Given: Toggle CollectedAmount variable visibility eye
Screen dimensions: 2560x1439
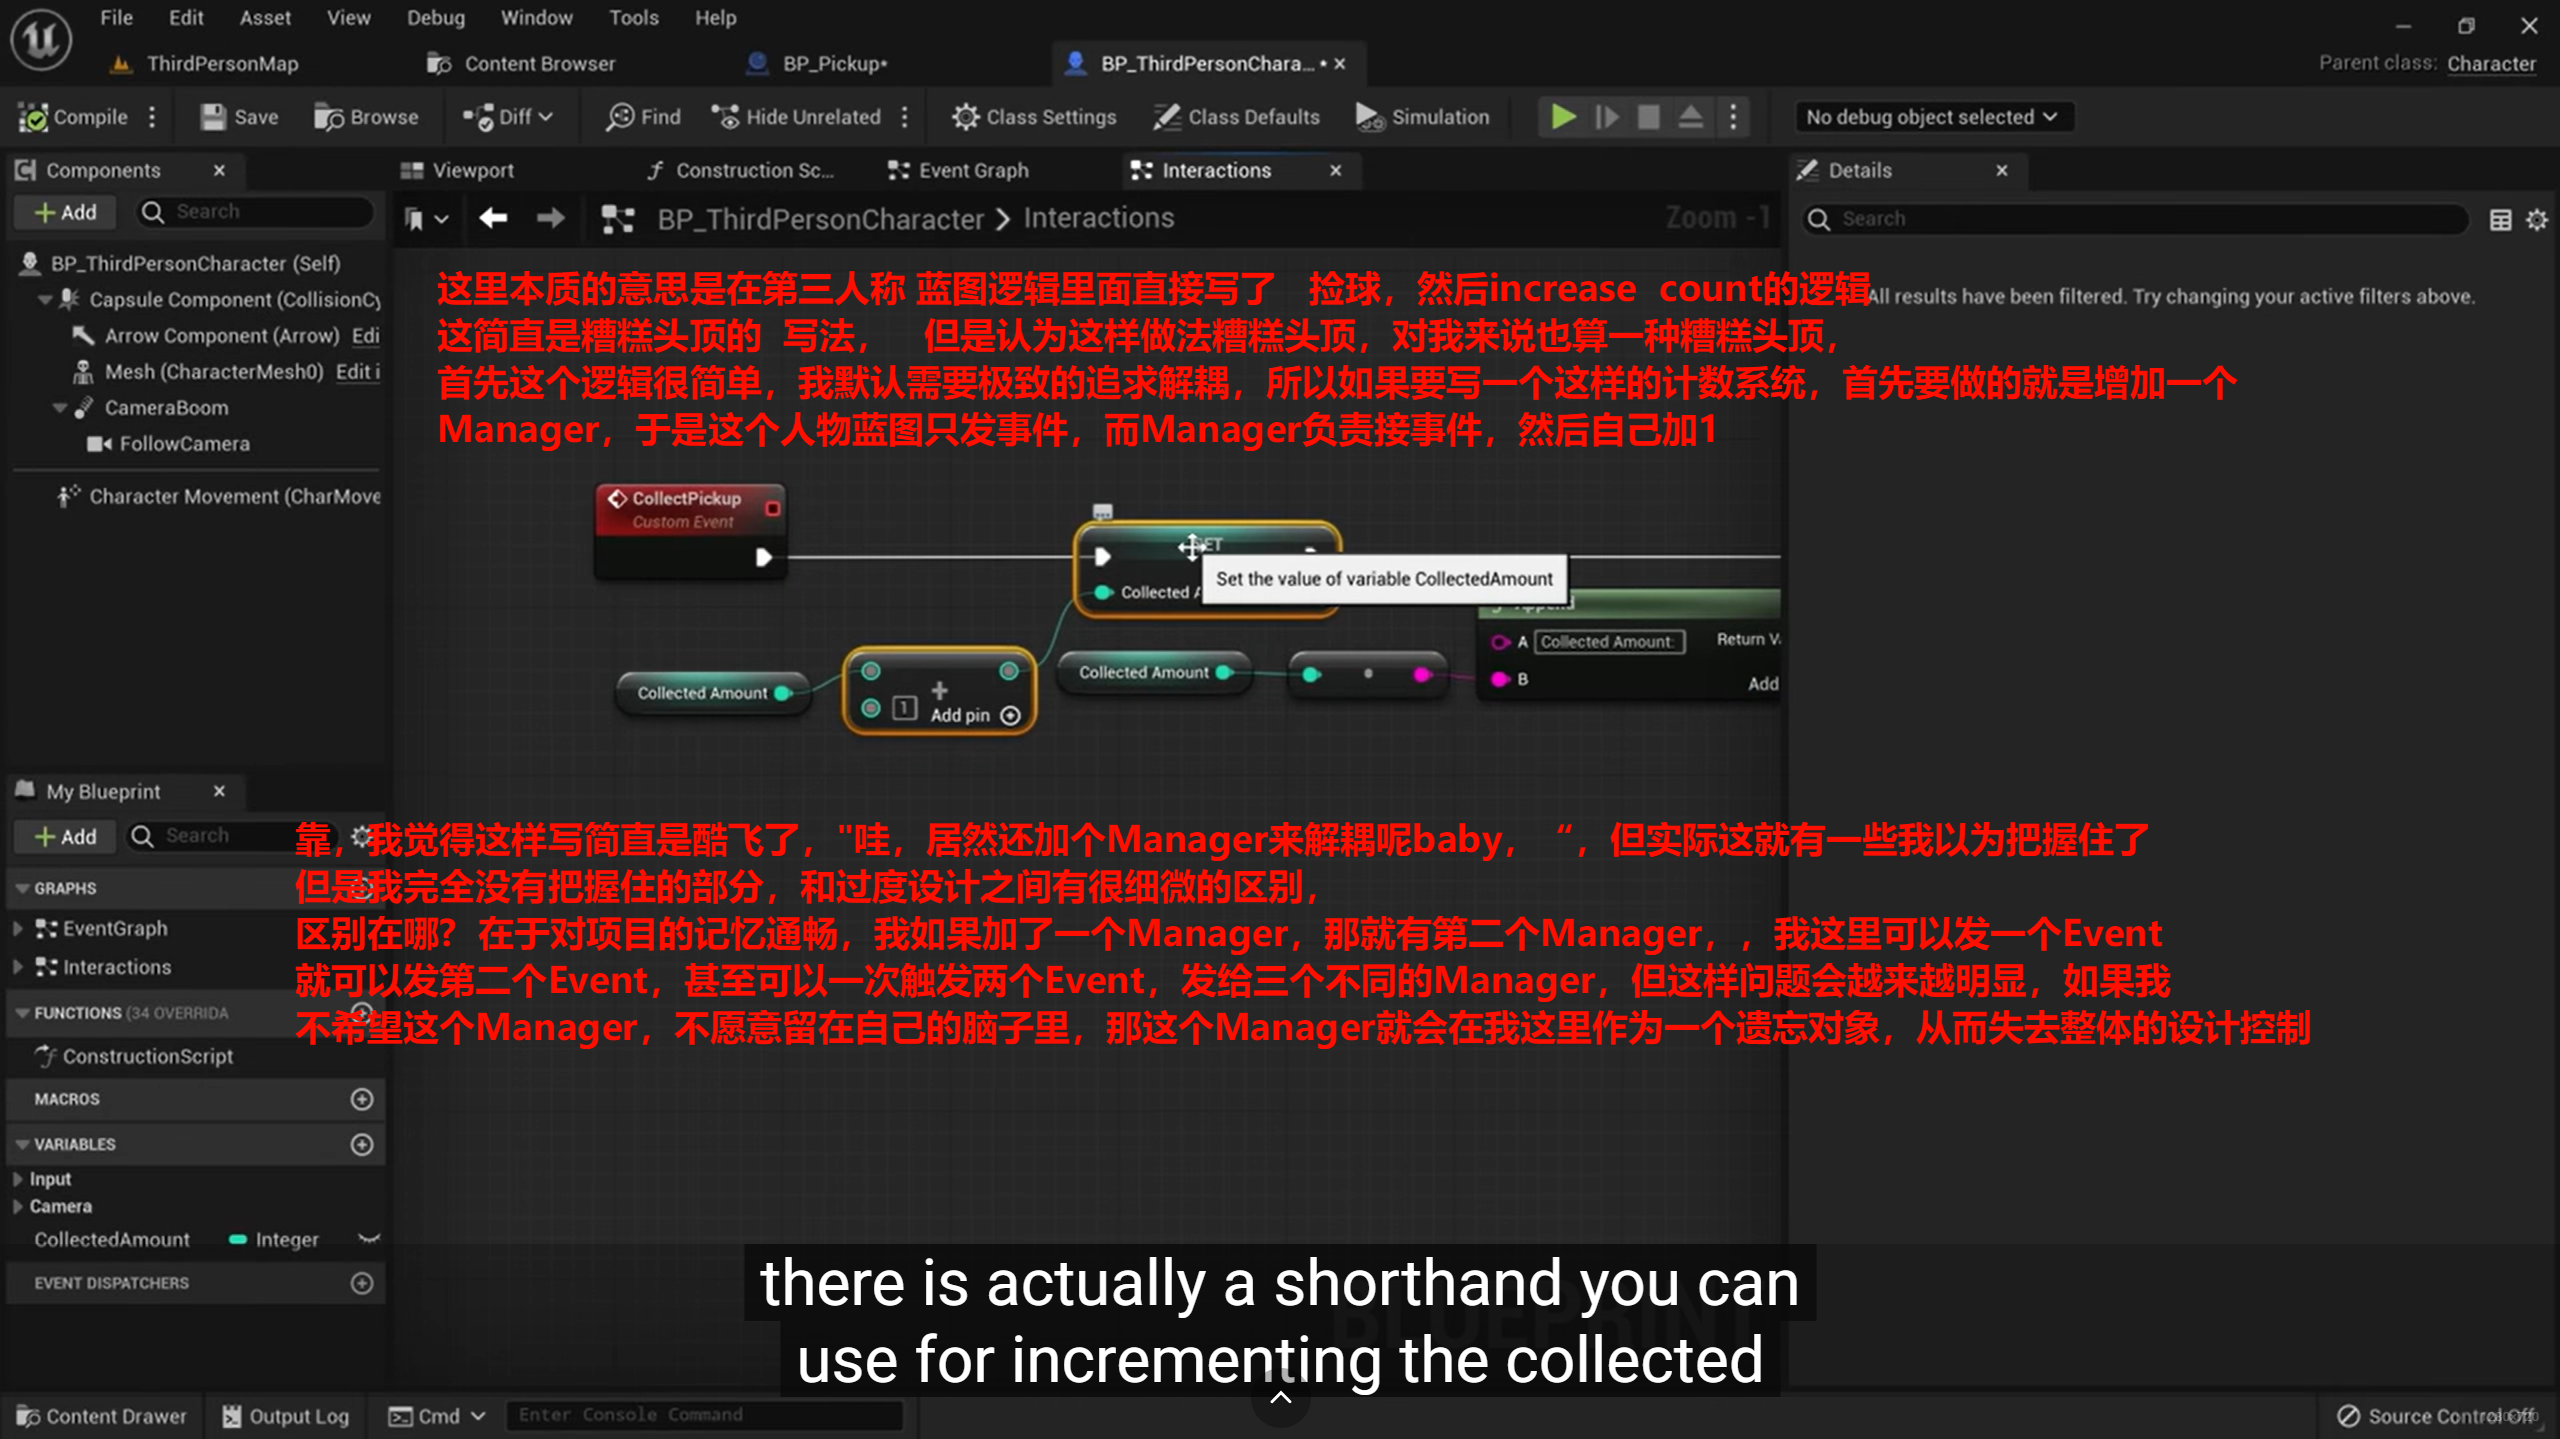Looking at the screenshot, I should (368, 1239).
